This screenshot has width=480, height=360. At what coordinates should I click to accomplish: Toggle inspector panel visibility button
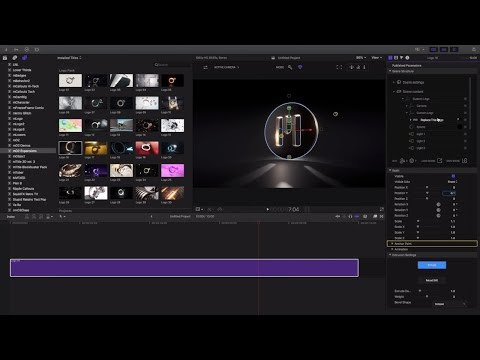(454, 49)
